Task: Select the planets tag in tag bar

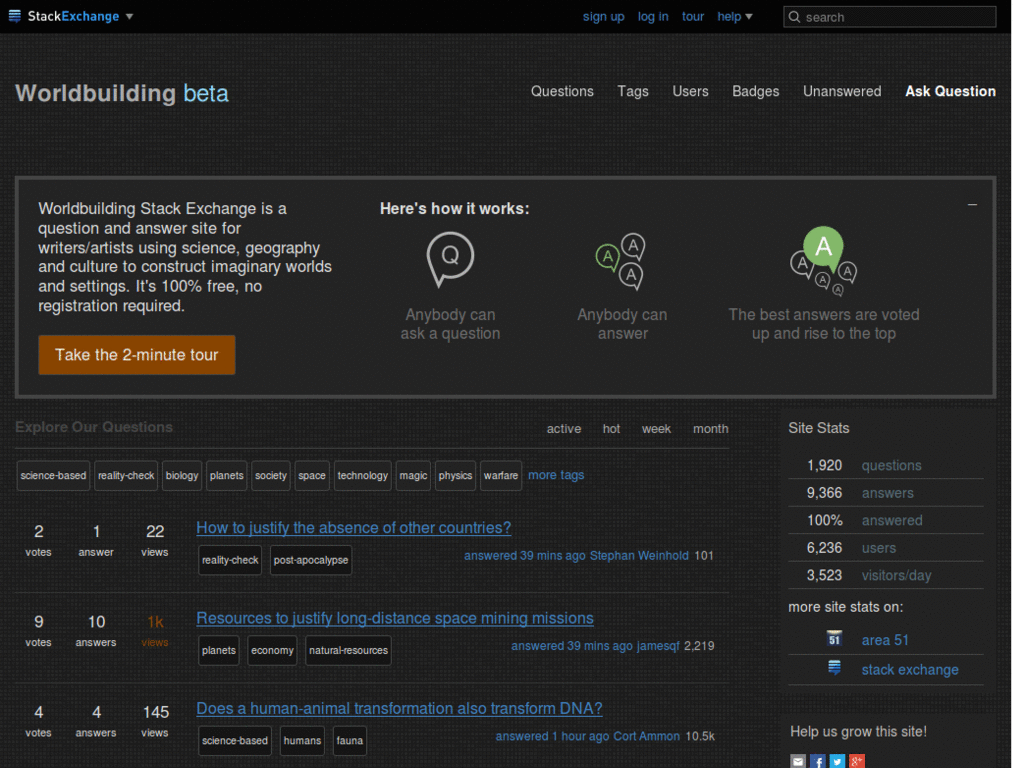Action: tap(227, 475)
